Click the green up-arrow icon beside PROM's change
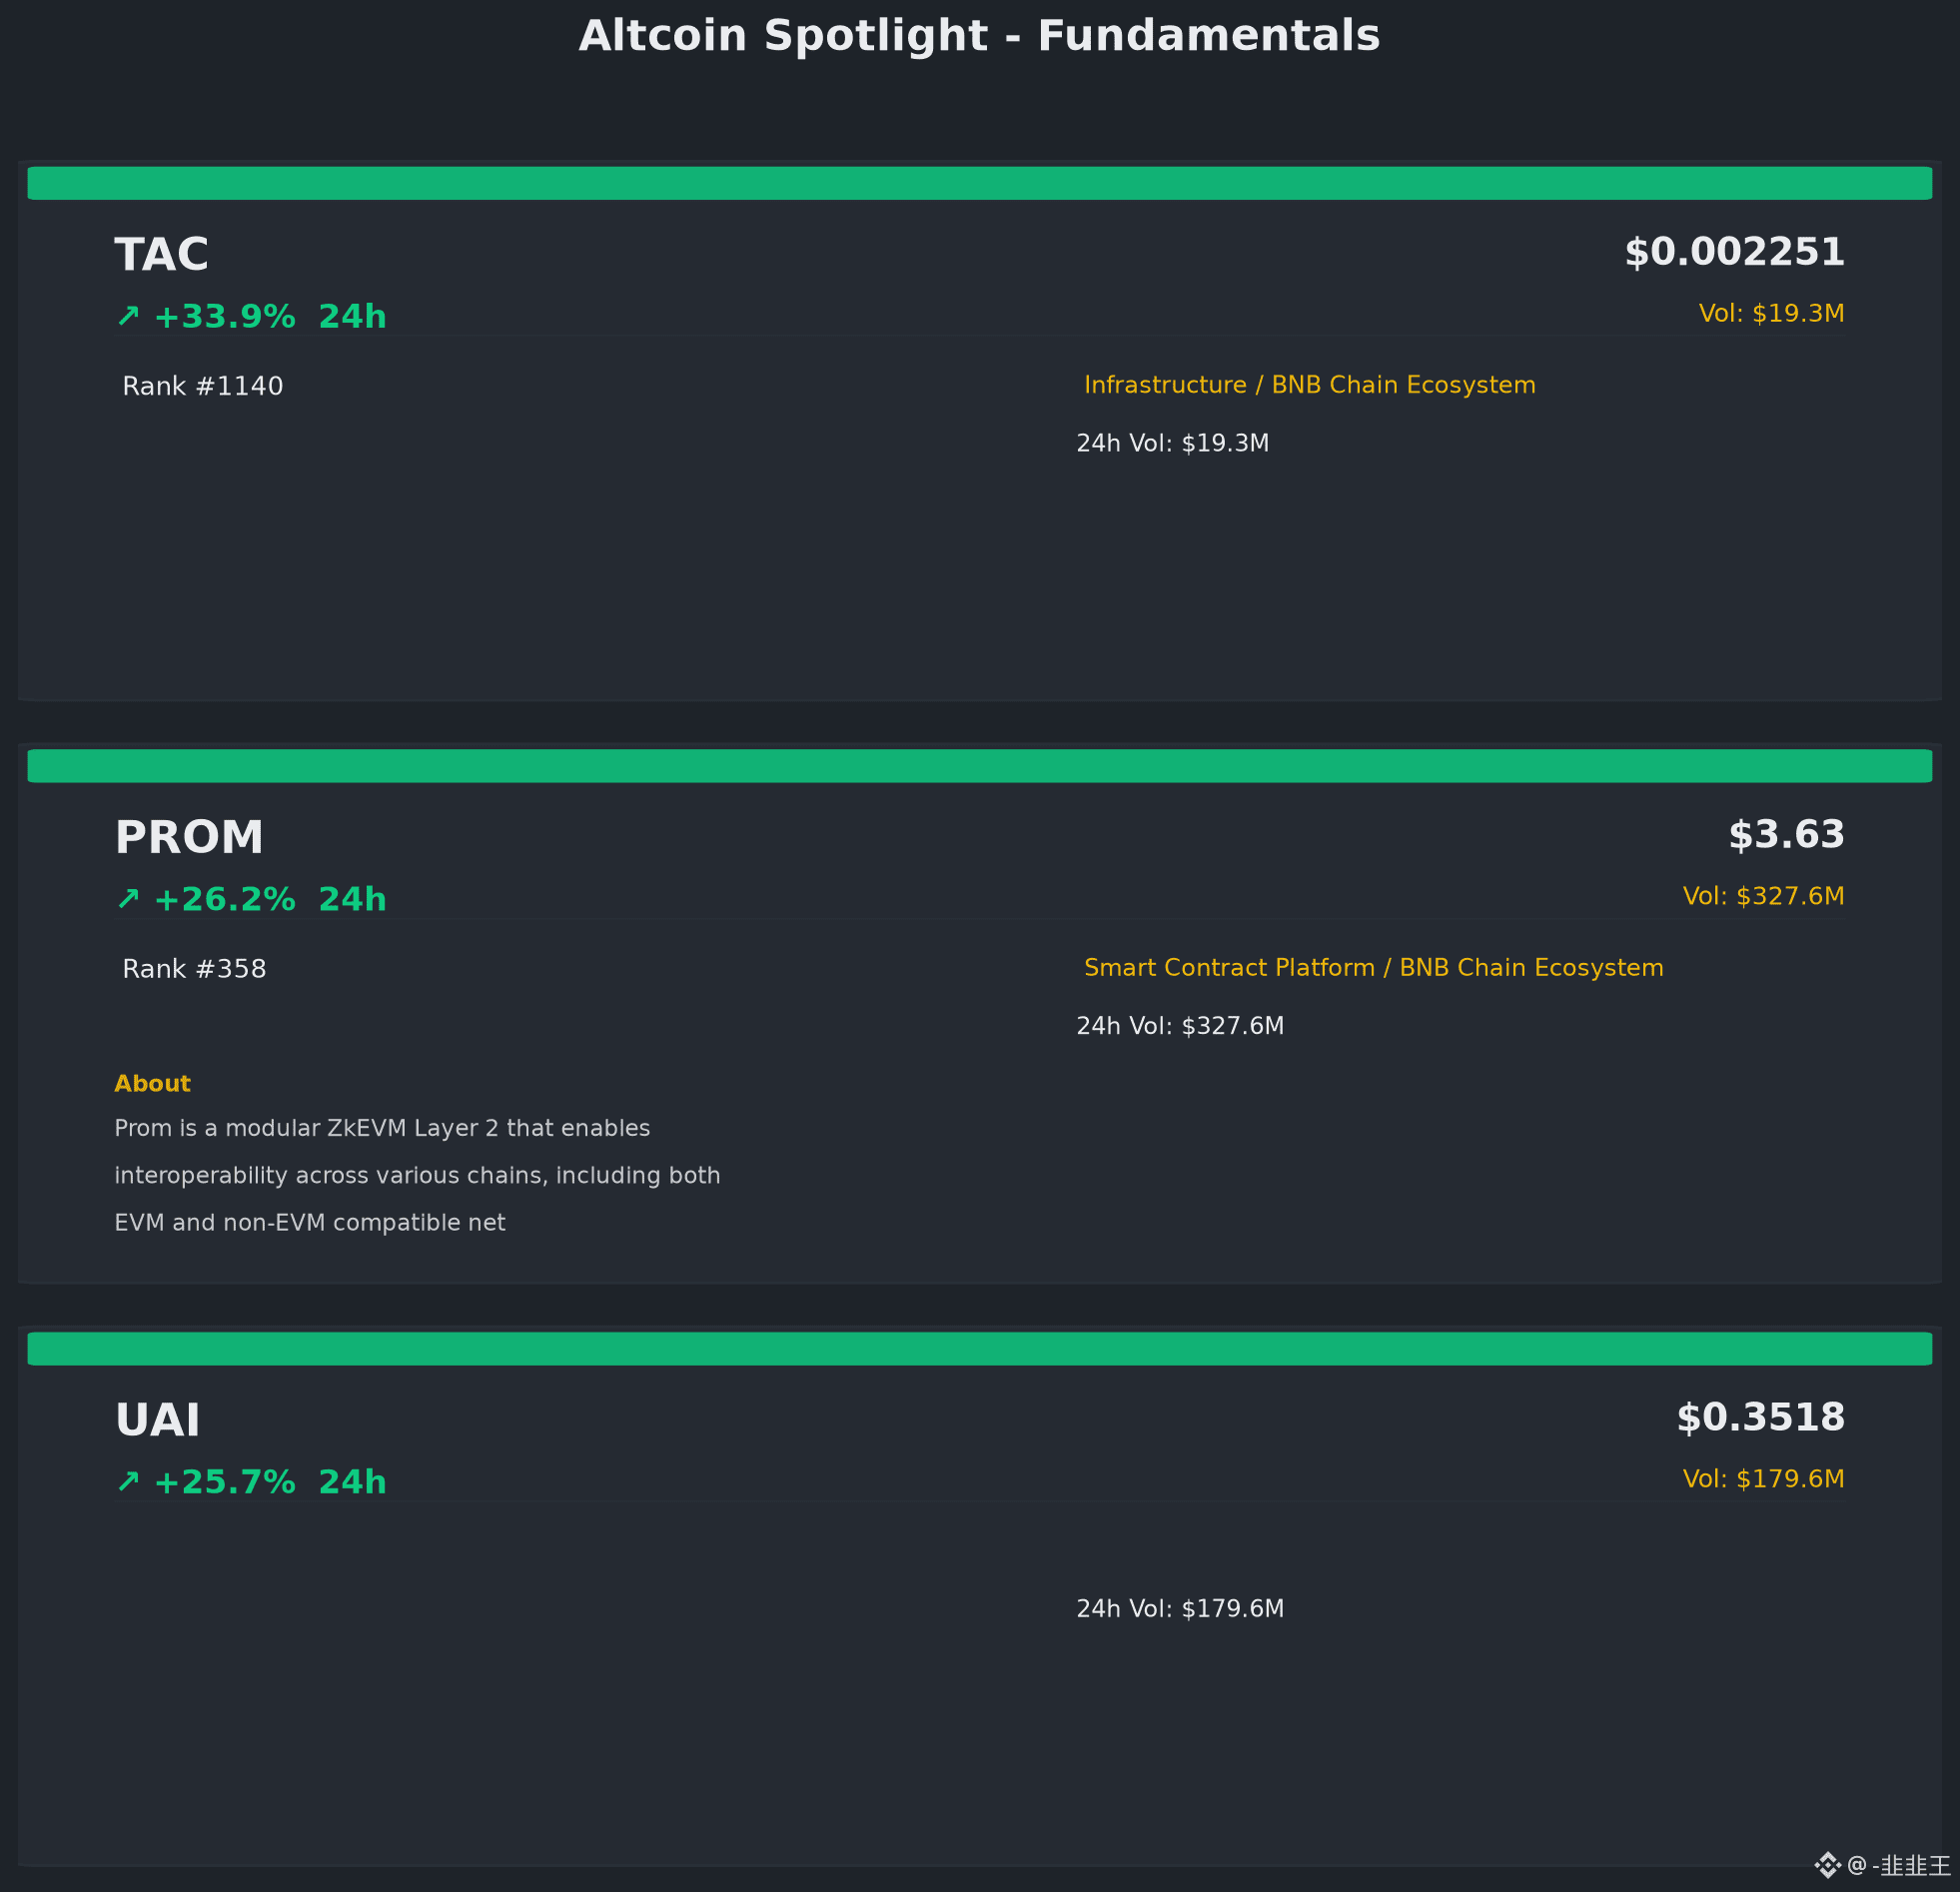 [128, 899]
